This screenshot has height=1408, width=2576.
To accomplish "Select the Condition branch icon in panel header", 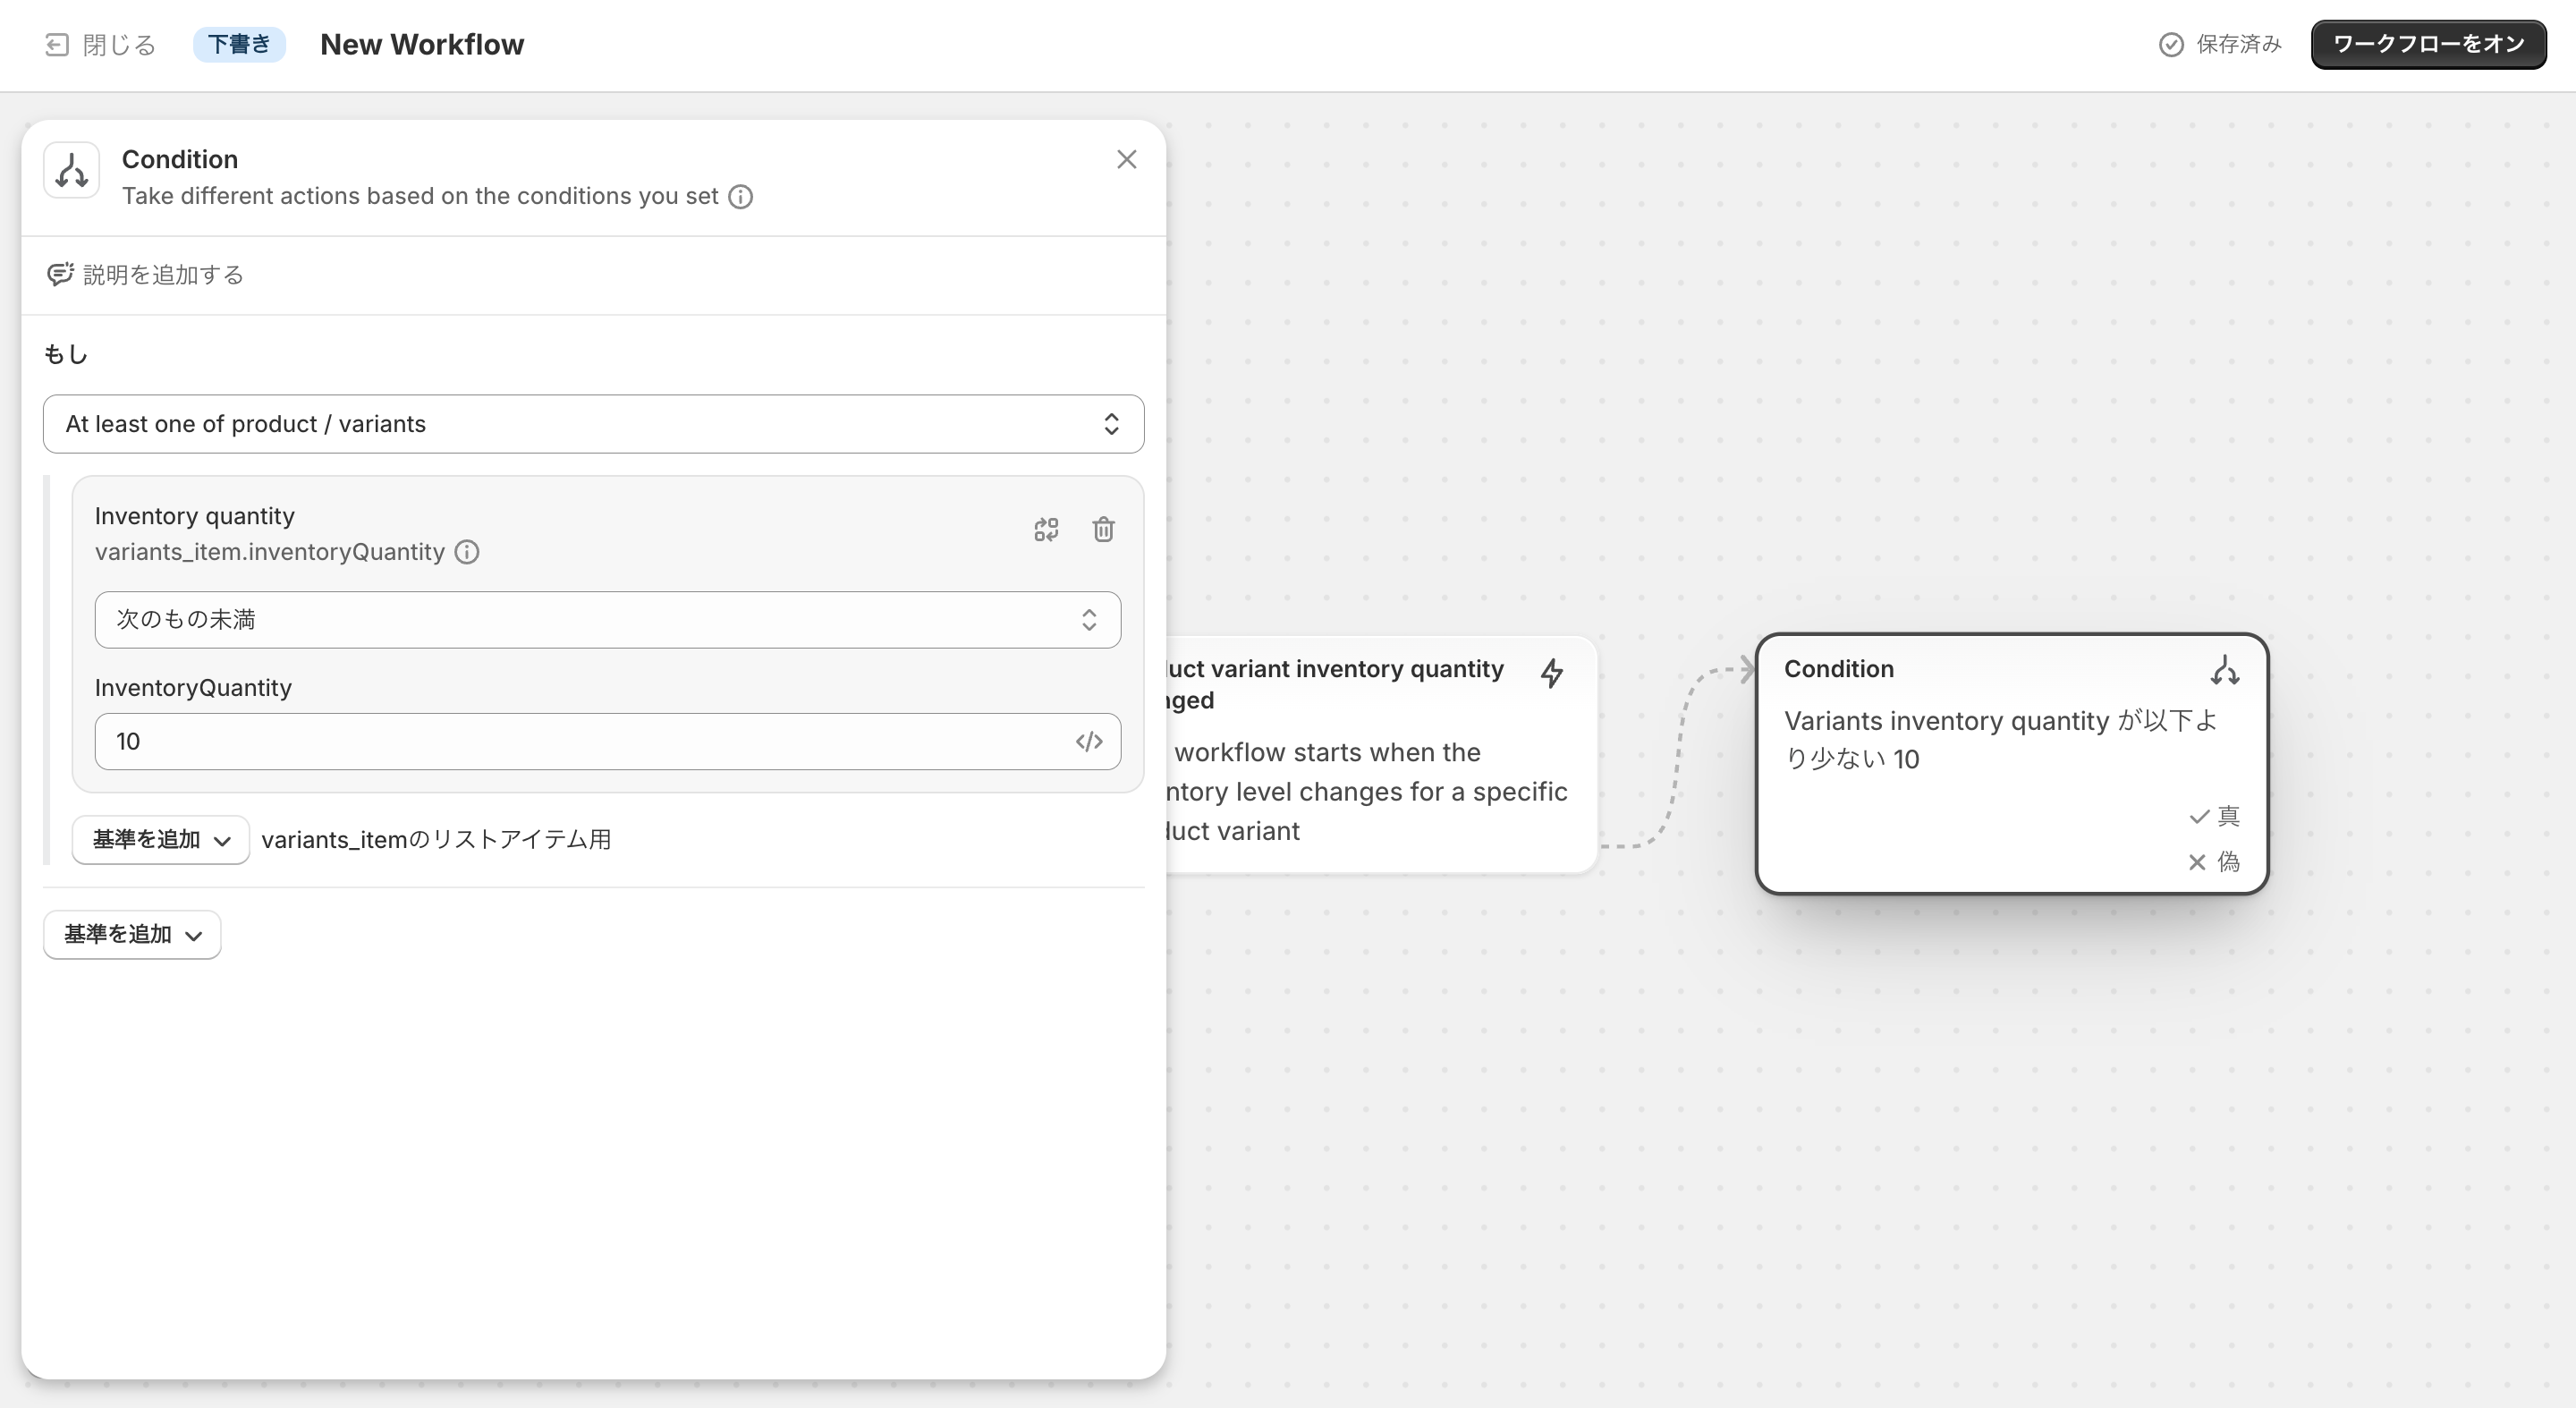I will tap(71, 170).
